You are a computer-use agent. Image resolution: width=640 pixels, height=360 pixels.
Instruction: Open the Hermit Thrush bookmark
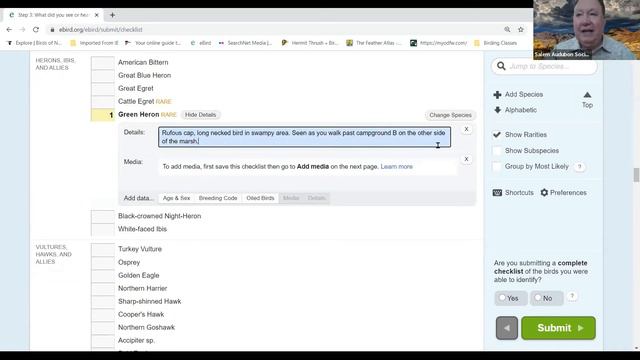point(310,43)
